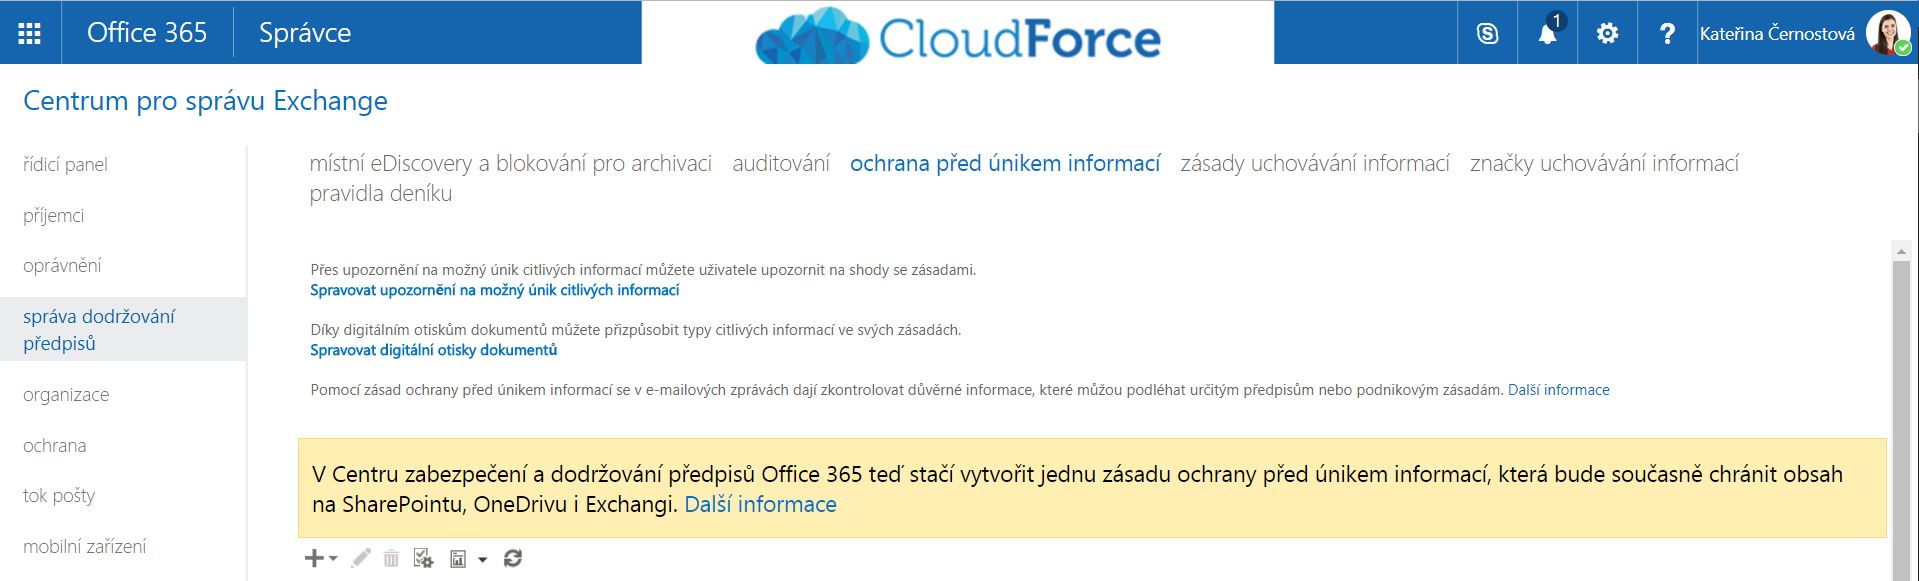Click the refresh icon in the toolbar
The height and width of the screenshot is (581, 1919).
tap(513, 559)
